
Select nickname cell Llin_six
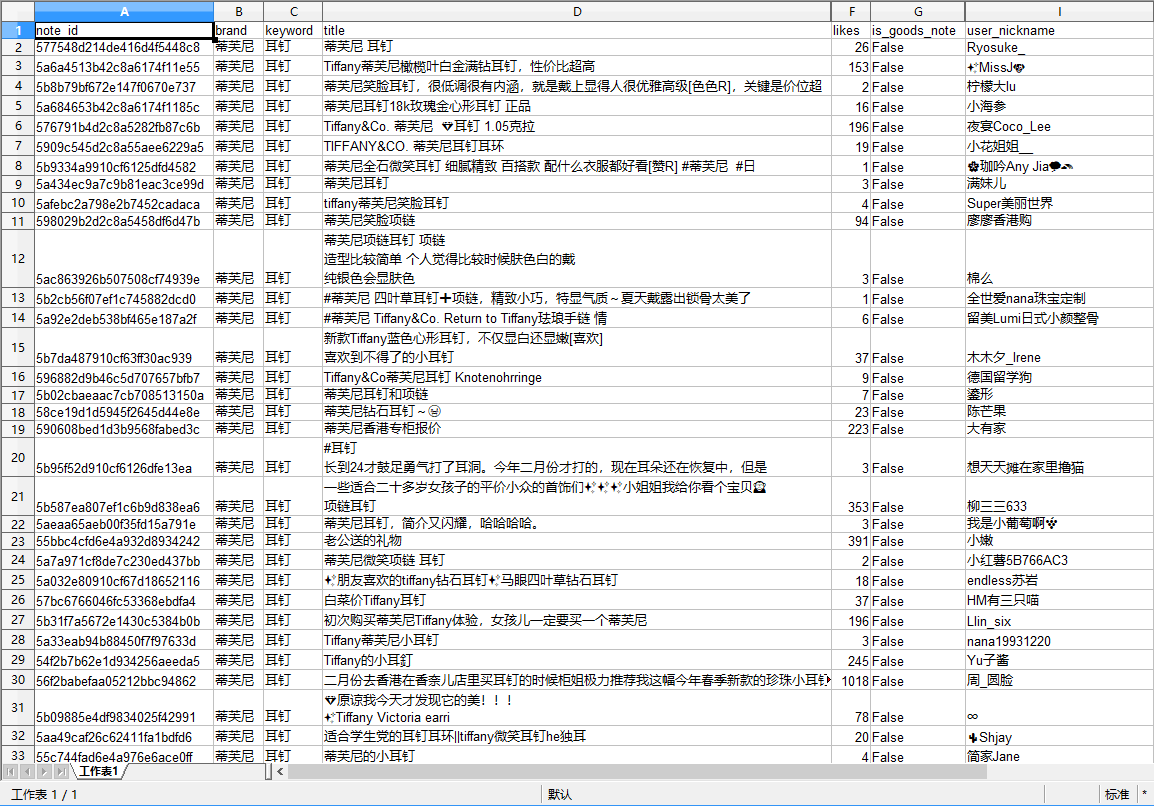click(1059, 621)
